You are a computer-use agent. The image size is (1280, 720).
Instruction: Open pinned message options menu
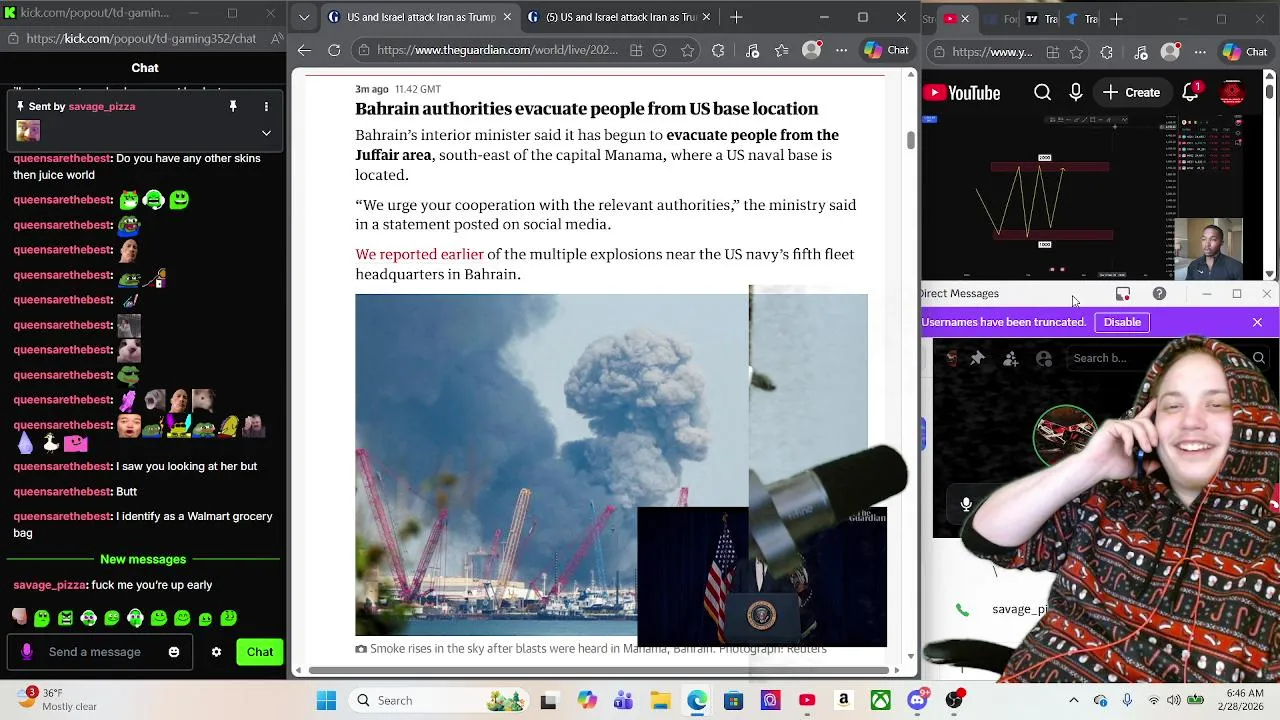coord(266,106)
